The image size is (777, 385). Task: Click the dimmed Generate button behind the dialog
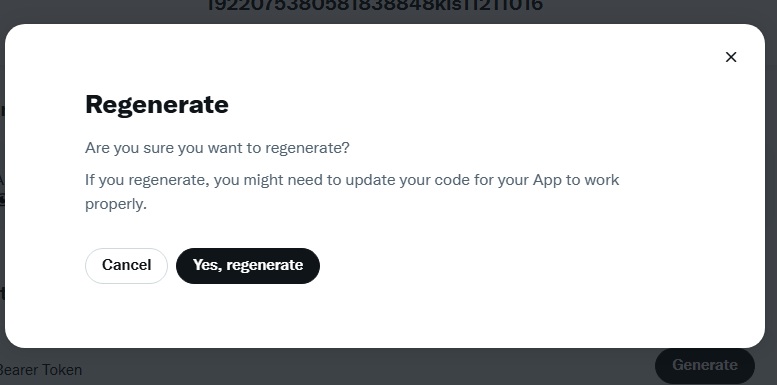pos(705,366)
